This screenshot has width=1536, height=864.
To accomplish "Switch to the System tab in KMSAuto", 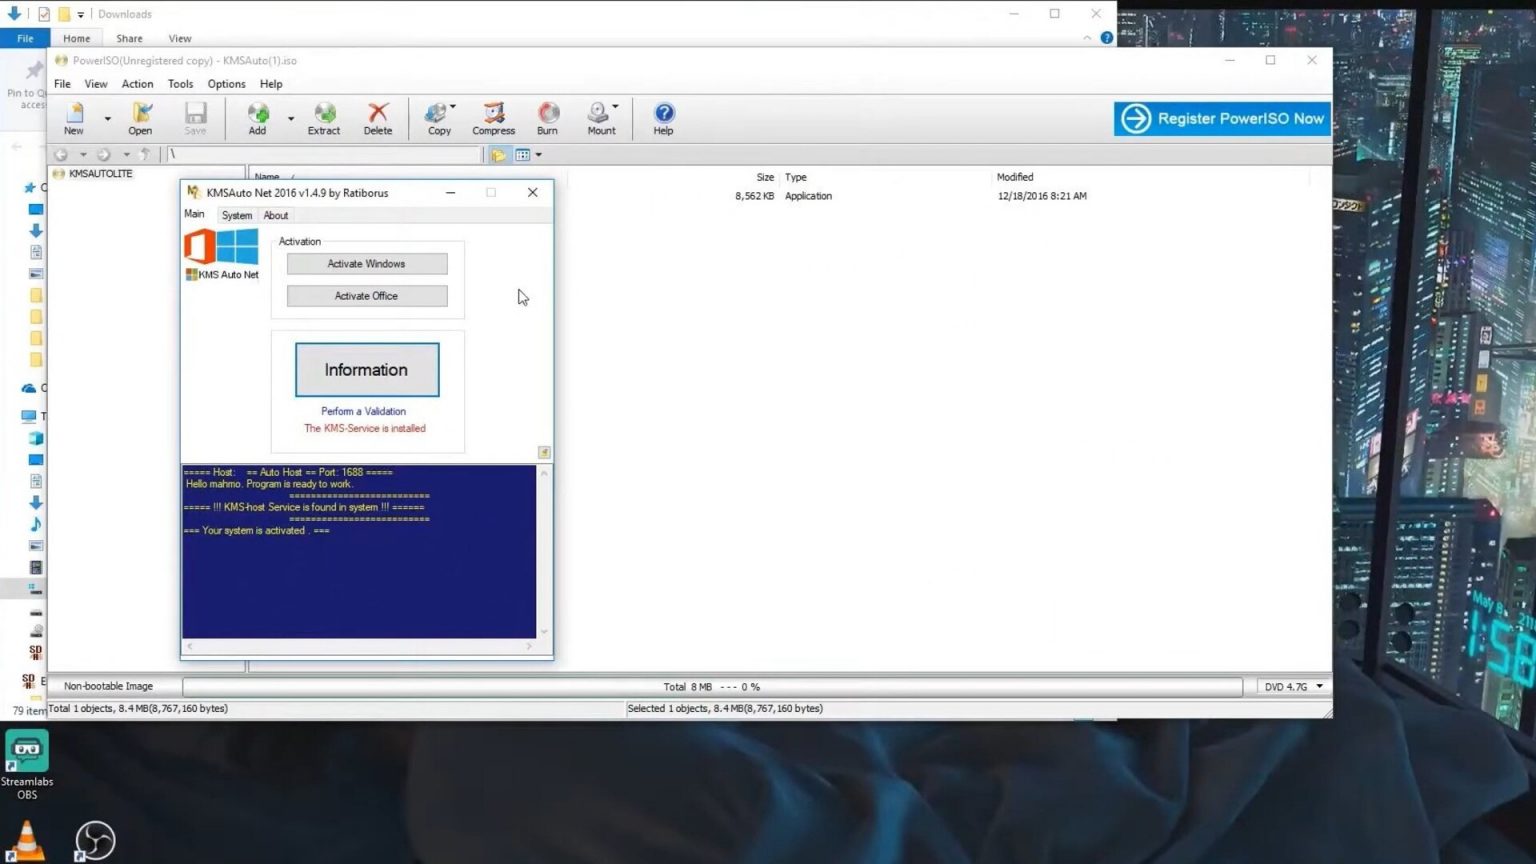I will [236, 215].
